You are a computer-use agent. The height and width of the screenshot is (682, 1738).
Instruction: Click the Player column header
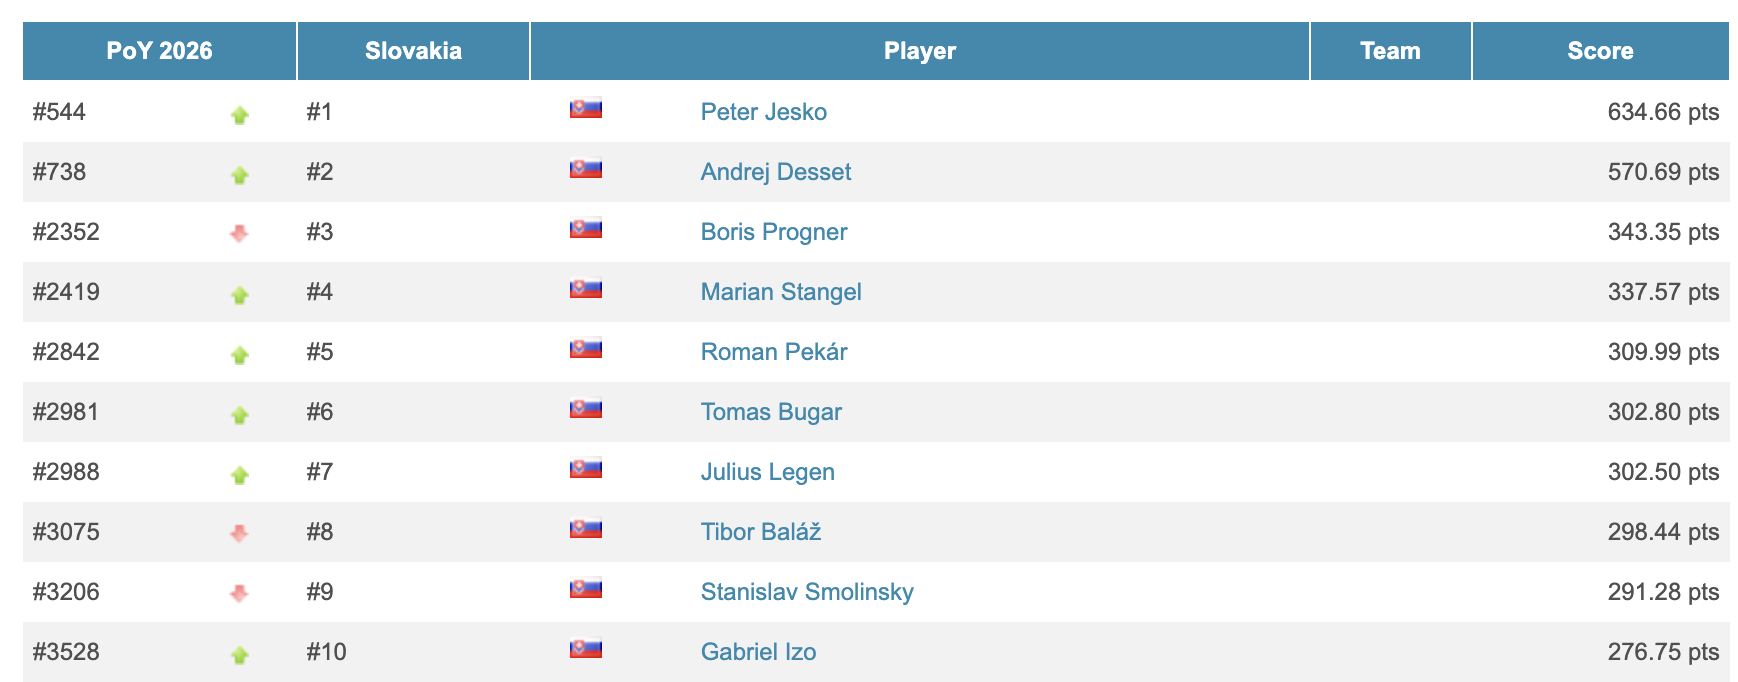point(919,51)
